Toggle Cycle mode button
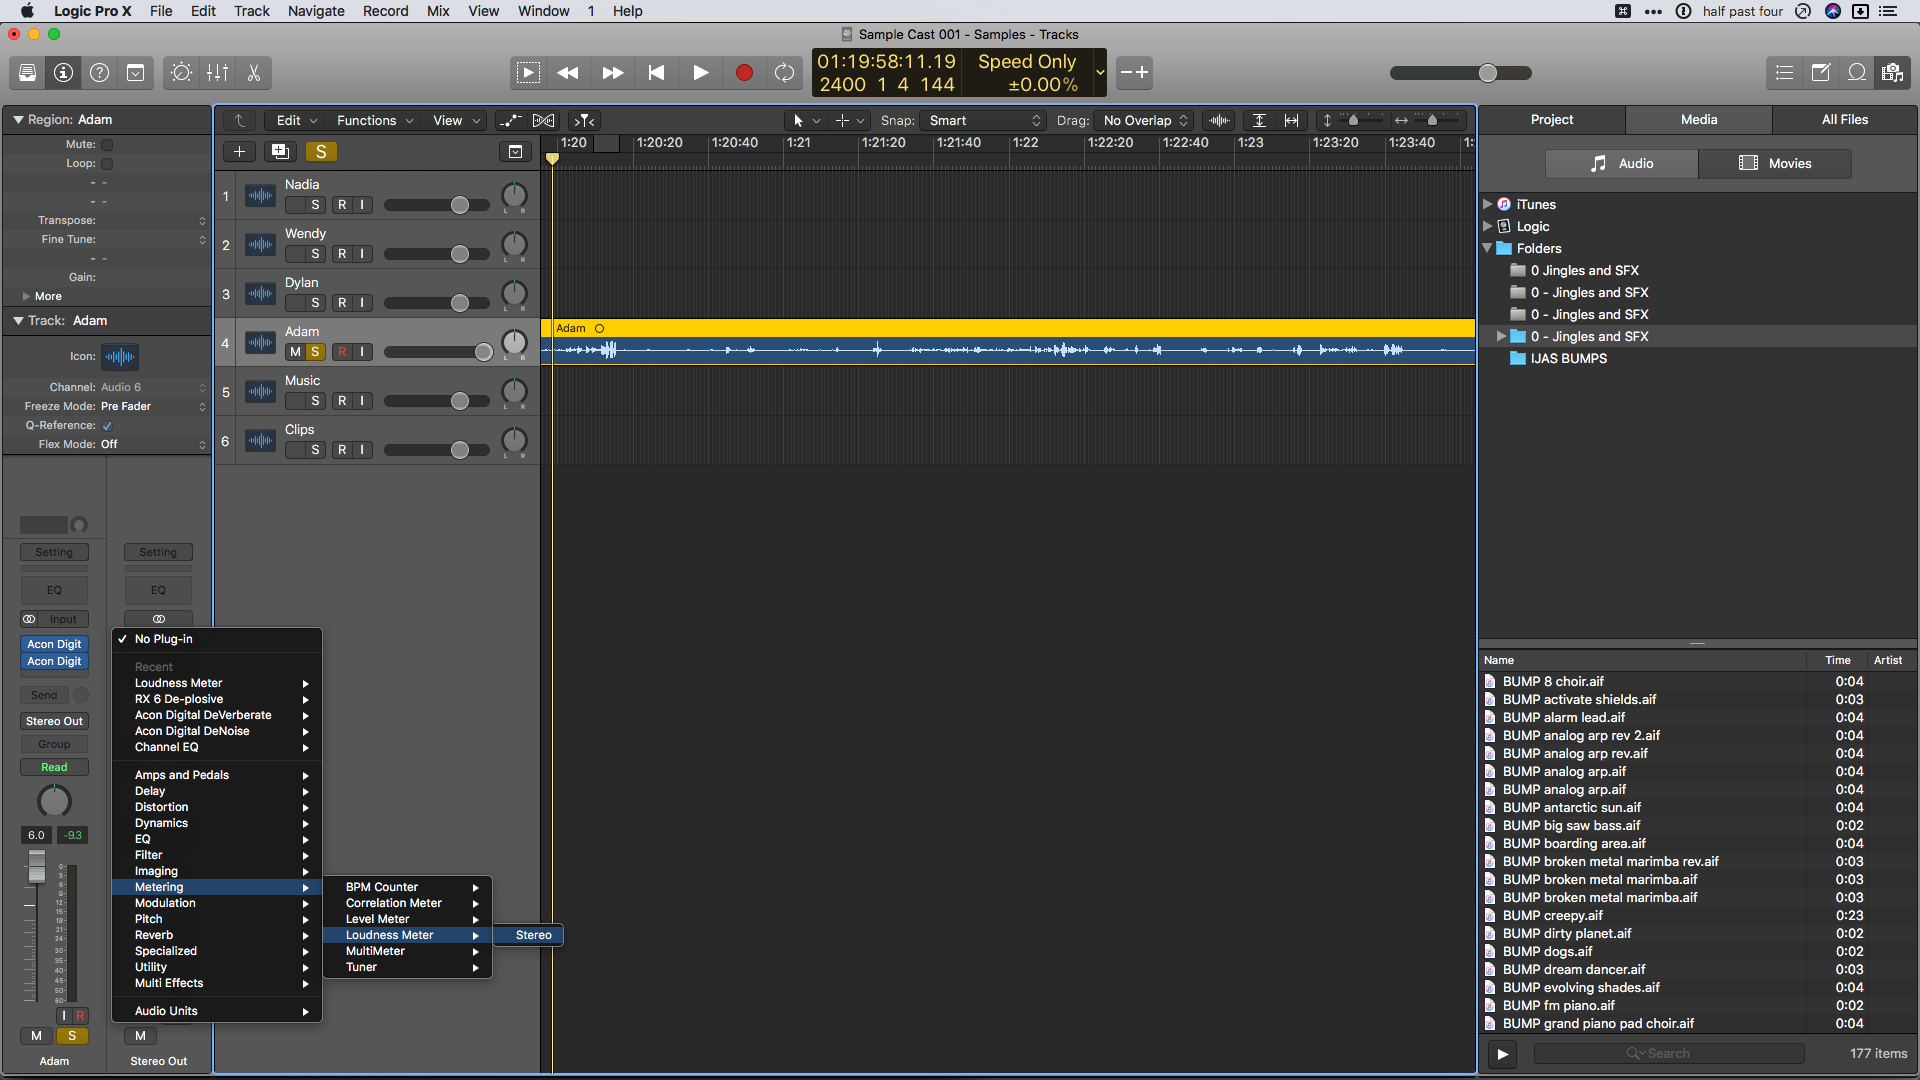 click(784, 73)
